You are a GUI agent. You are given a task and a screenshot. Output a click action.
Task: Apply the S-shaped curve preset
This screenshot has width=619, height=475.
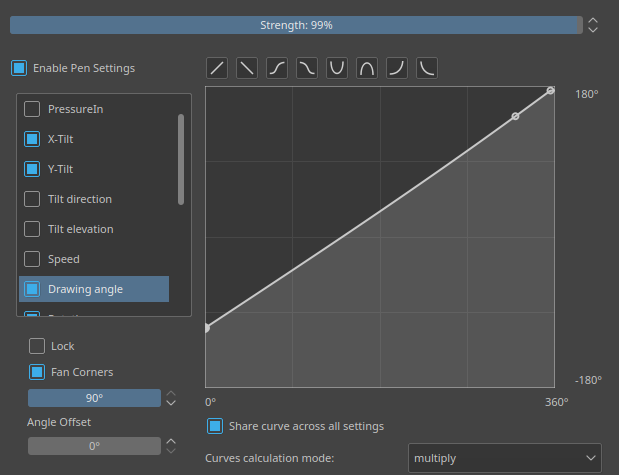click(277, 68)
